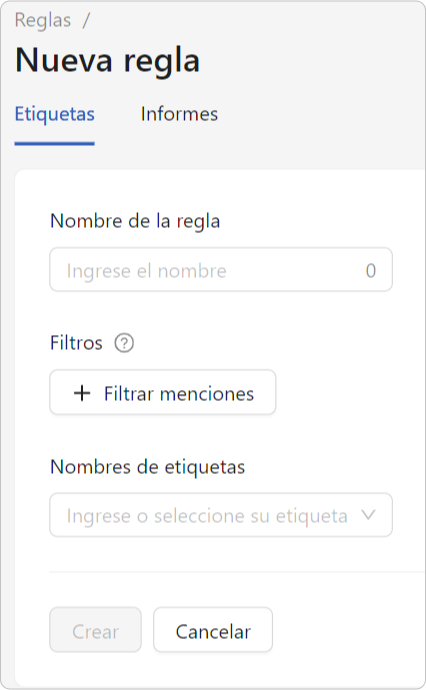Click the 'Nueva regla' page heading
This screenshot has height=690, width=426.
pos(108,61)
